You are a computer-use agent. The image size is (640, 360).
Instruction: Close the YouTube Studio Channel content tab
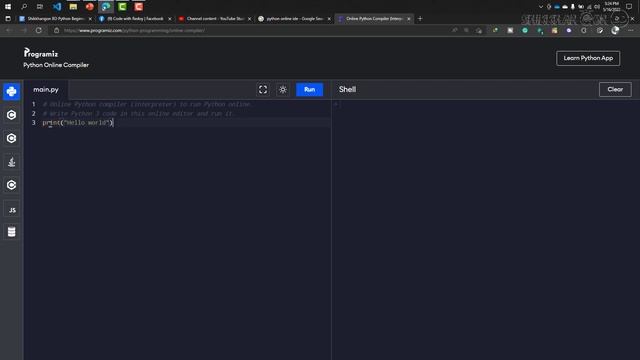(x=249, y=19)
